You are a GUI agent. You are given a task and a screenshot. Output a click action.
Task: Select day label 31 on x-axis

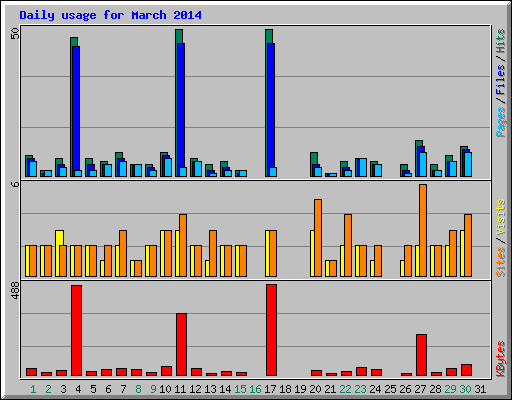[x=480, y=389]
